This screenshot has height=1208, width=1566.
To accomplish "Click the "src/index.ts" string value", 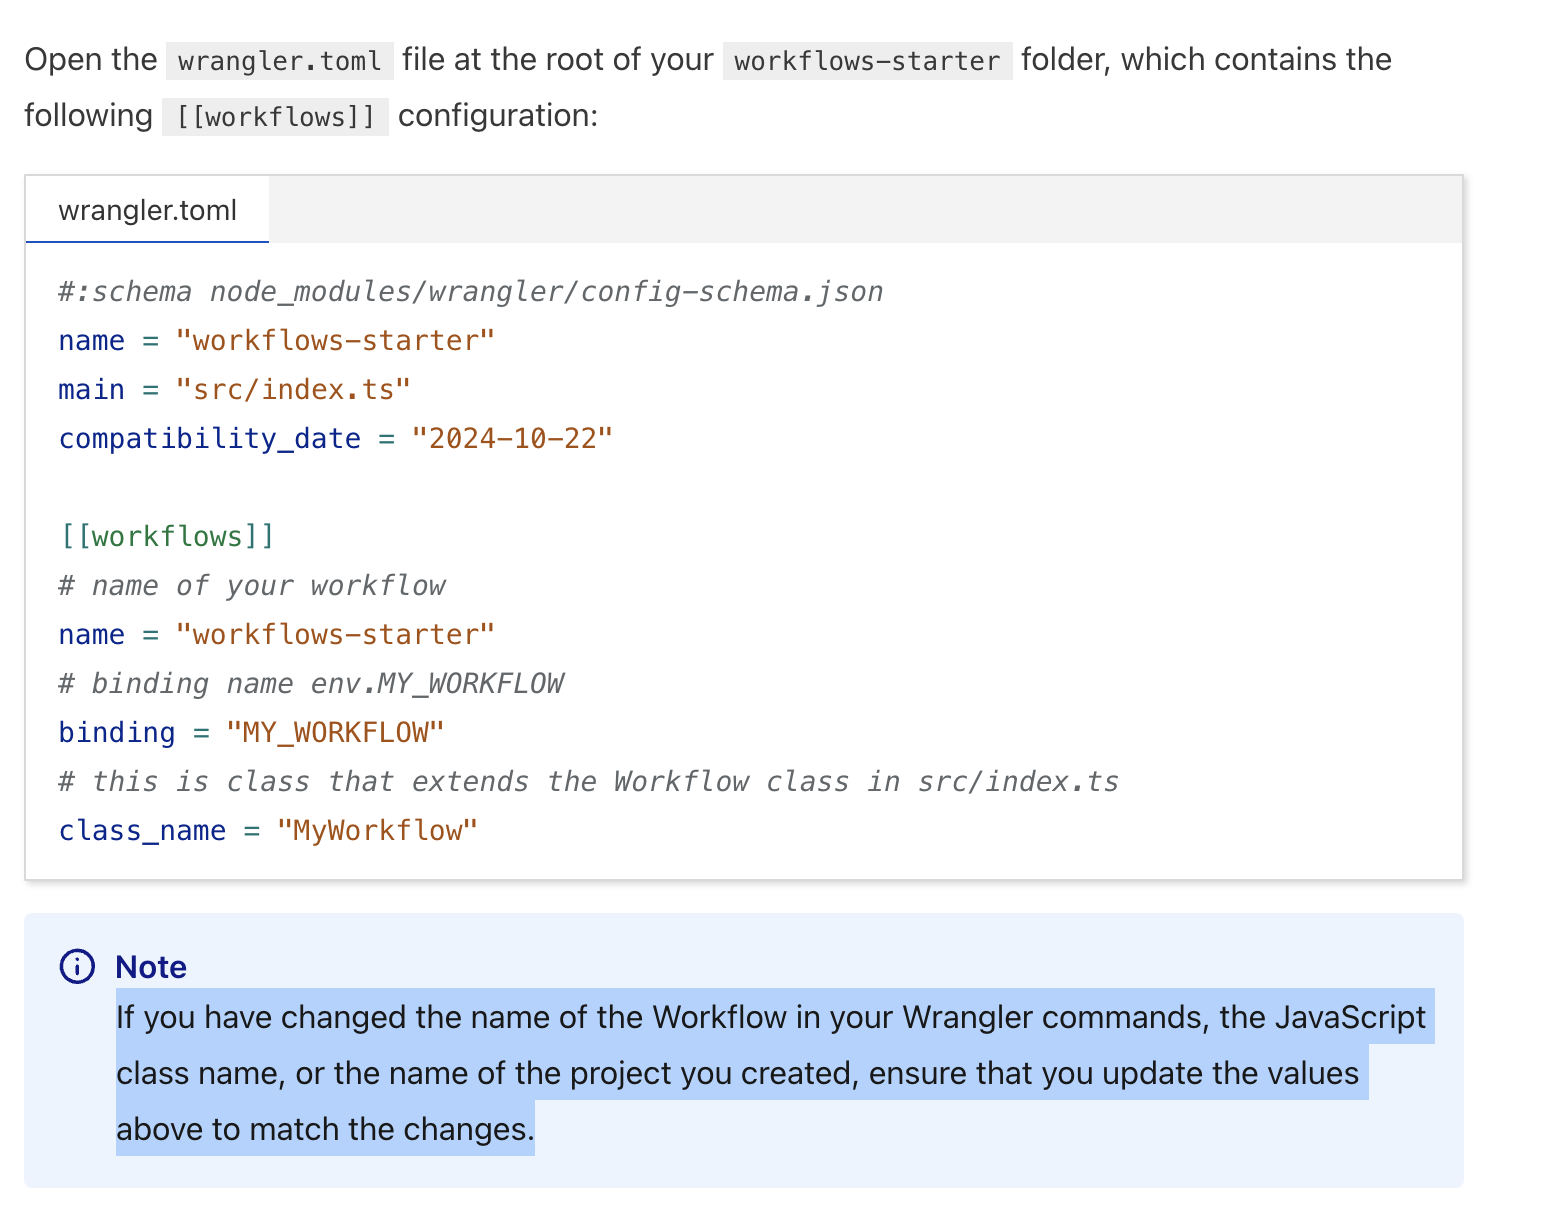I will point(293,390).
